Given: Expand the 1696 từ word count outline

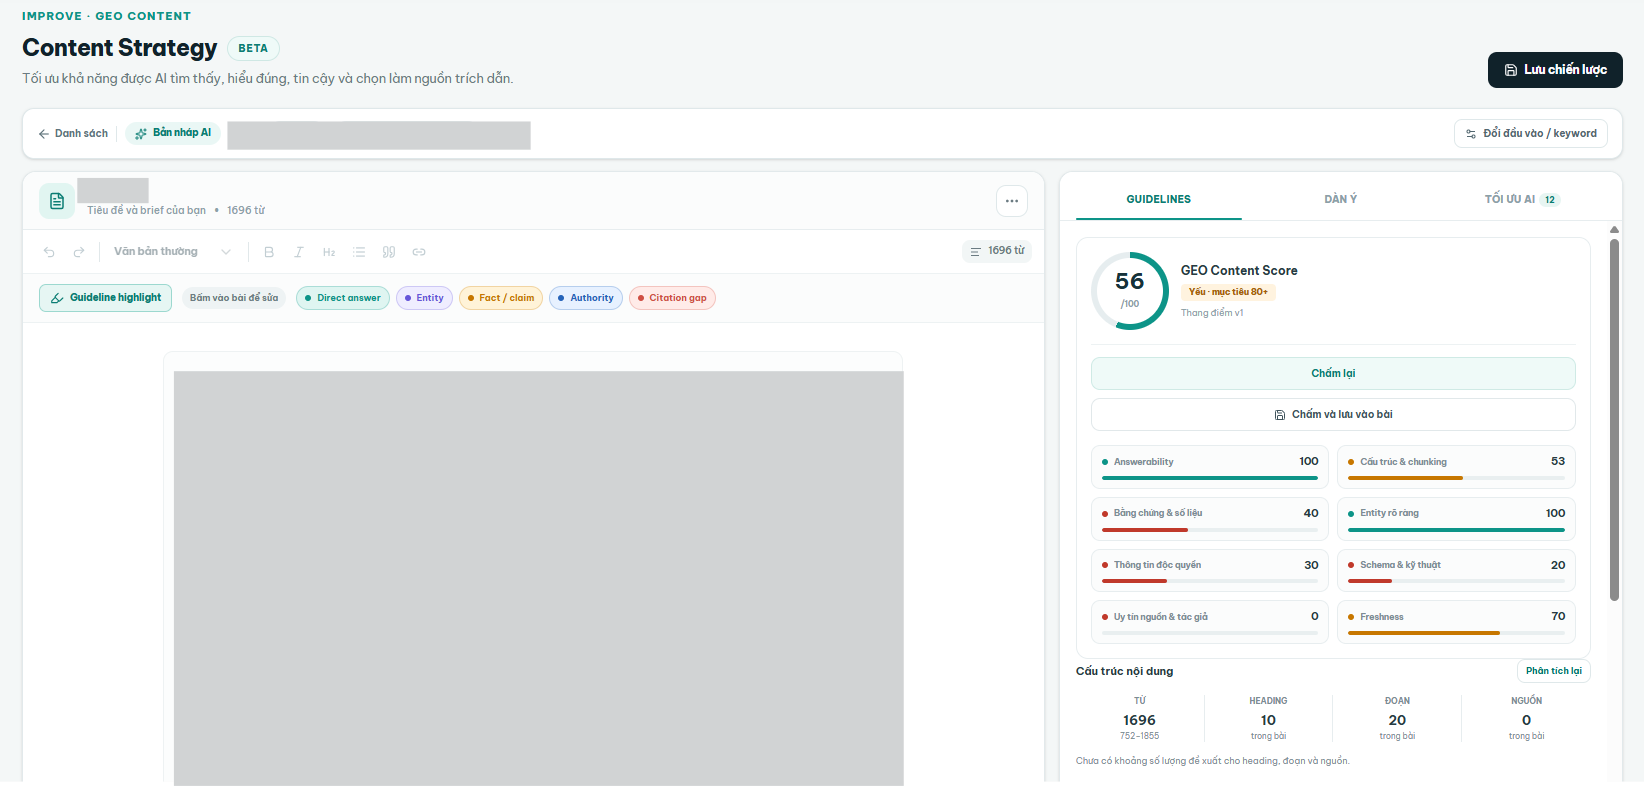Looking at the screenshot, I should click(x=997, y=251).
